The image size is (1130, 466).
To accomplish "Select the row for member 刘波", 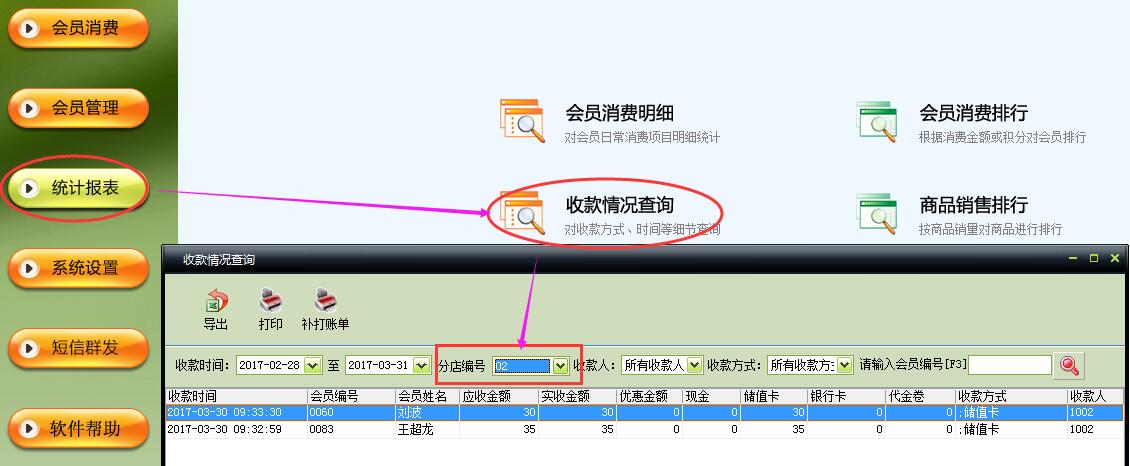I will (644, 413).
